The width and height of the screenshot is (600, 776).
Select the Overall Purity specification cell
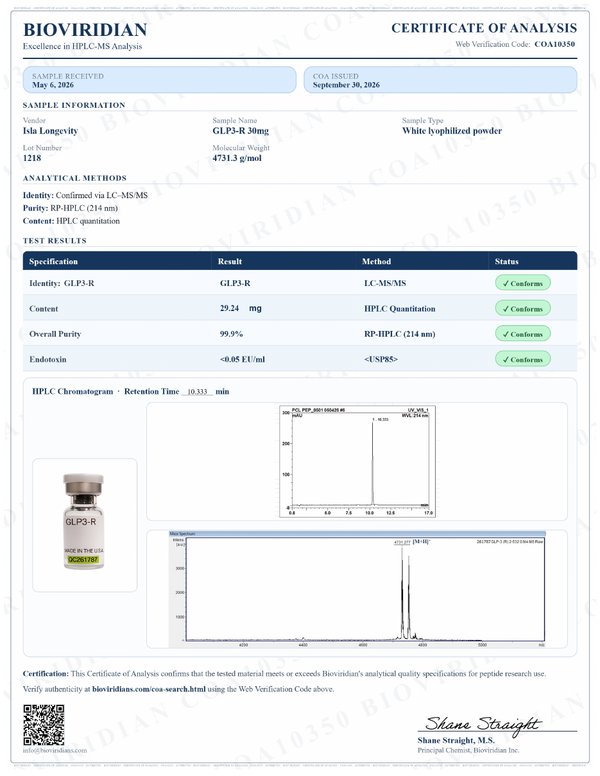pos(55,334)
